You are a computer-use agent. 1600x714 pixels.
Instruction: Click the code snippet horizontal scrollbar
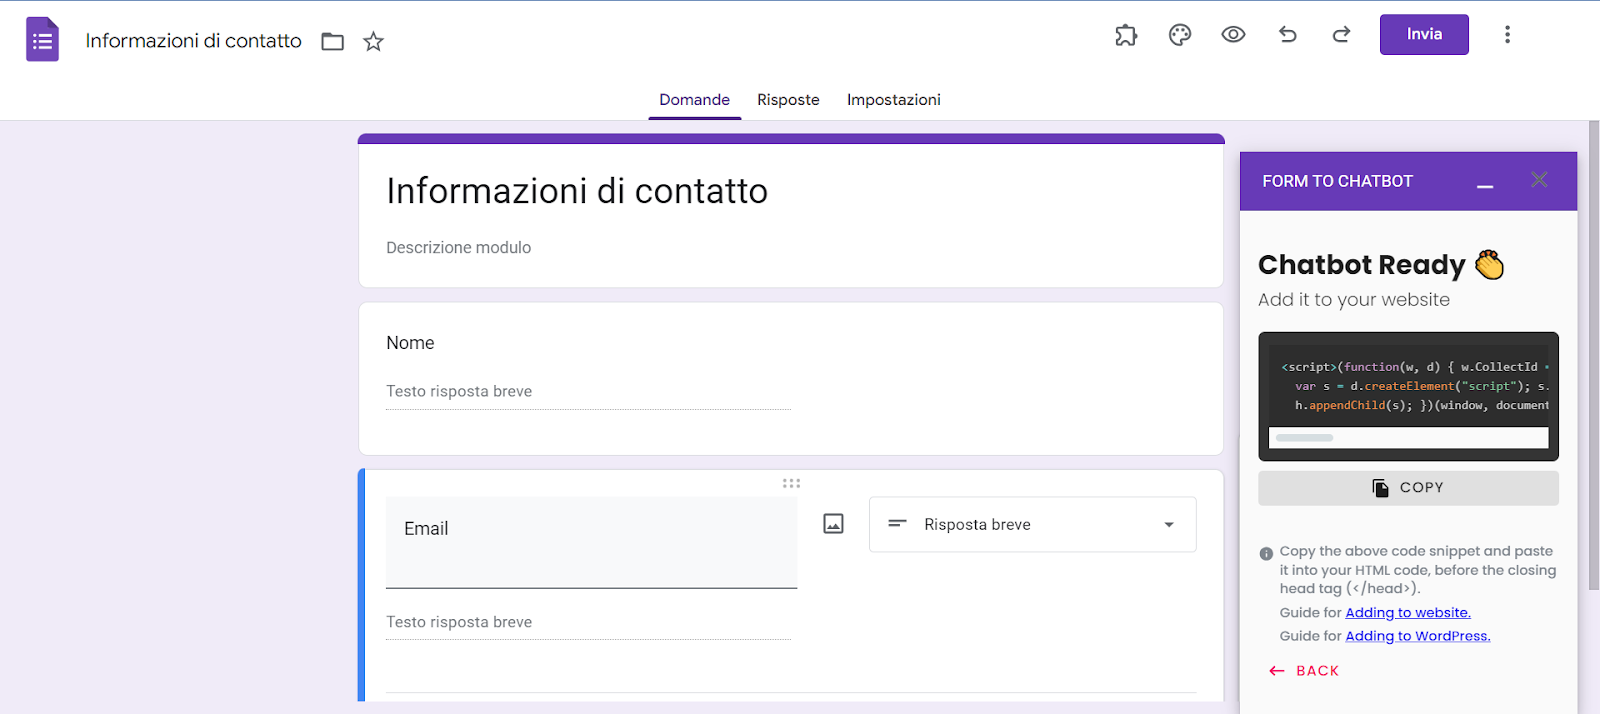click(1305, 438)
